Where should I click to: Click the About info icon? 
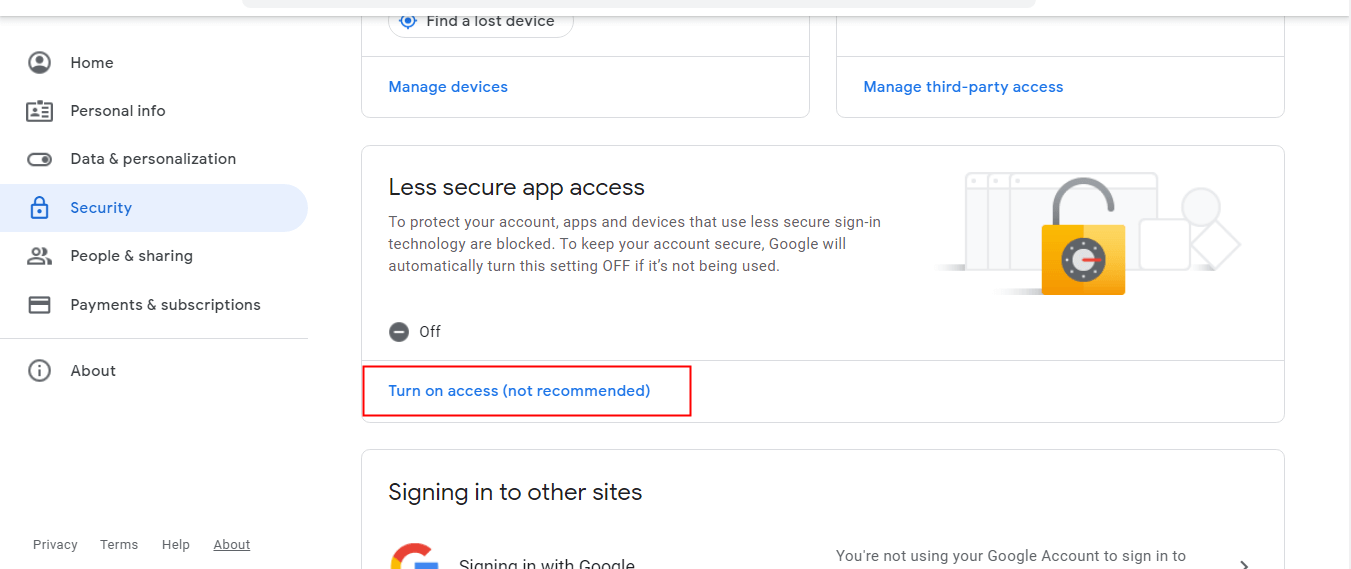pyautogui.click(x=39, y=371)
